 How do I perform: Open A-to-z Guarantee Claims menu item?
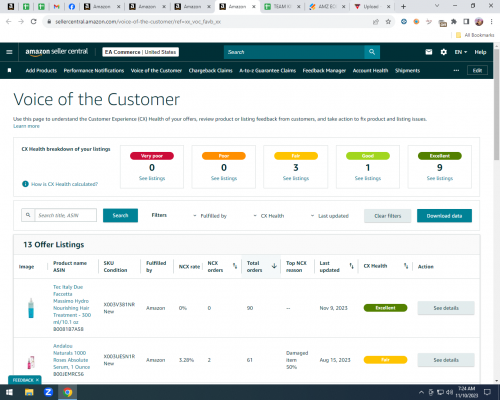(268, 70)
